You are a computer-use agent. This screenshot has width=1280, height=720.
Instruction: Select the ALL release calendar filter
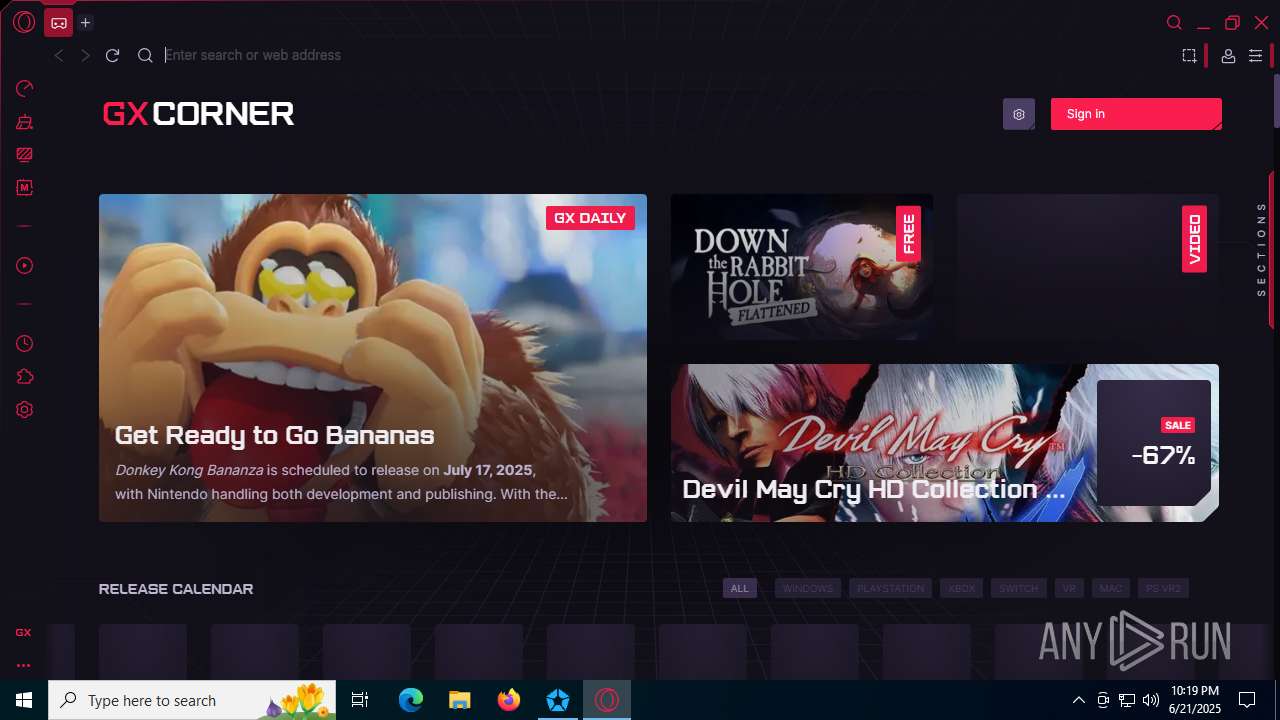pos(740,588)
